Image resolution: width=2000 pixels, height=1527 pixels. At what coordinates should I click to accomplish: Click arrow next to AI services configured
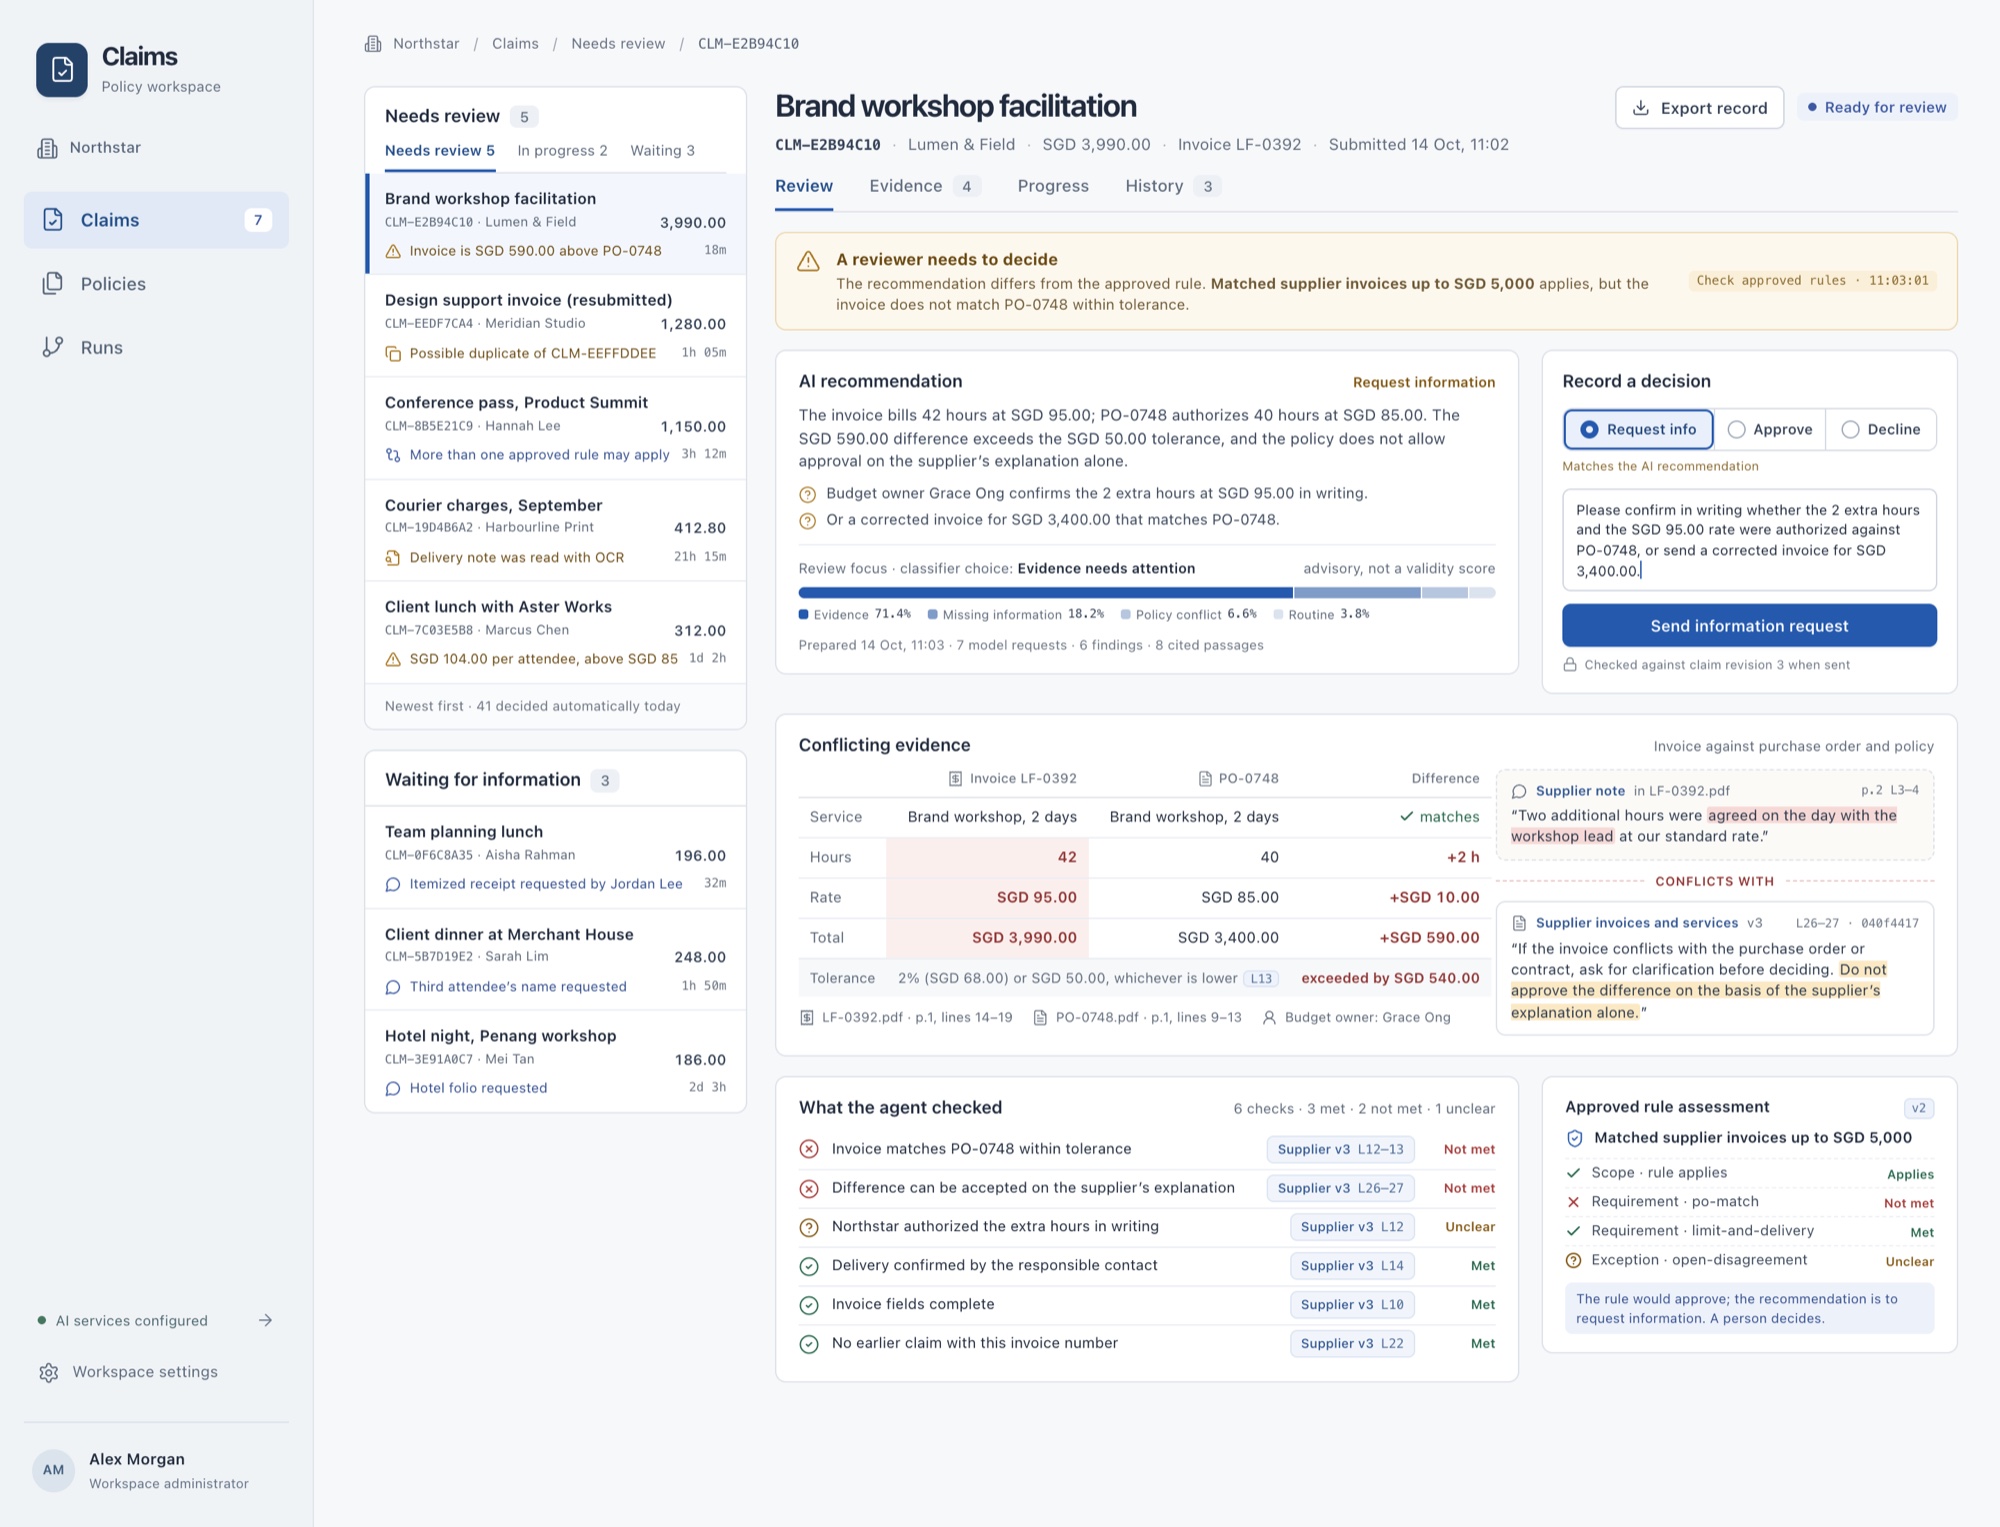(x=265, y=1320)
